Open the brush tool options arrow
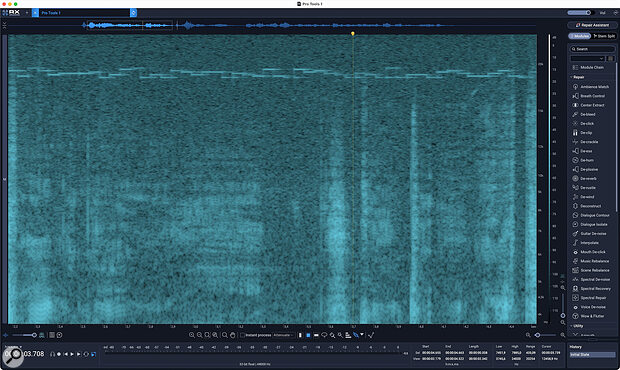The width and height of the screenshot is (620, 370). tap(362, 334)
